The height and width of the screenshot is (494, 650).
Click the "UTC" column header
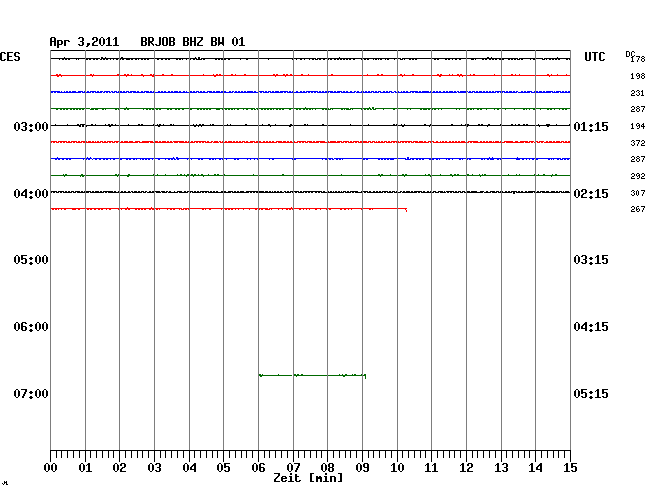(595, 57)
